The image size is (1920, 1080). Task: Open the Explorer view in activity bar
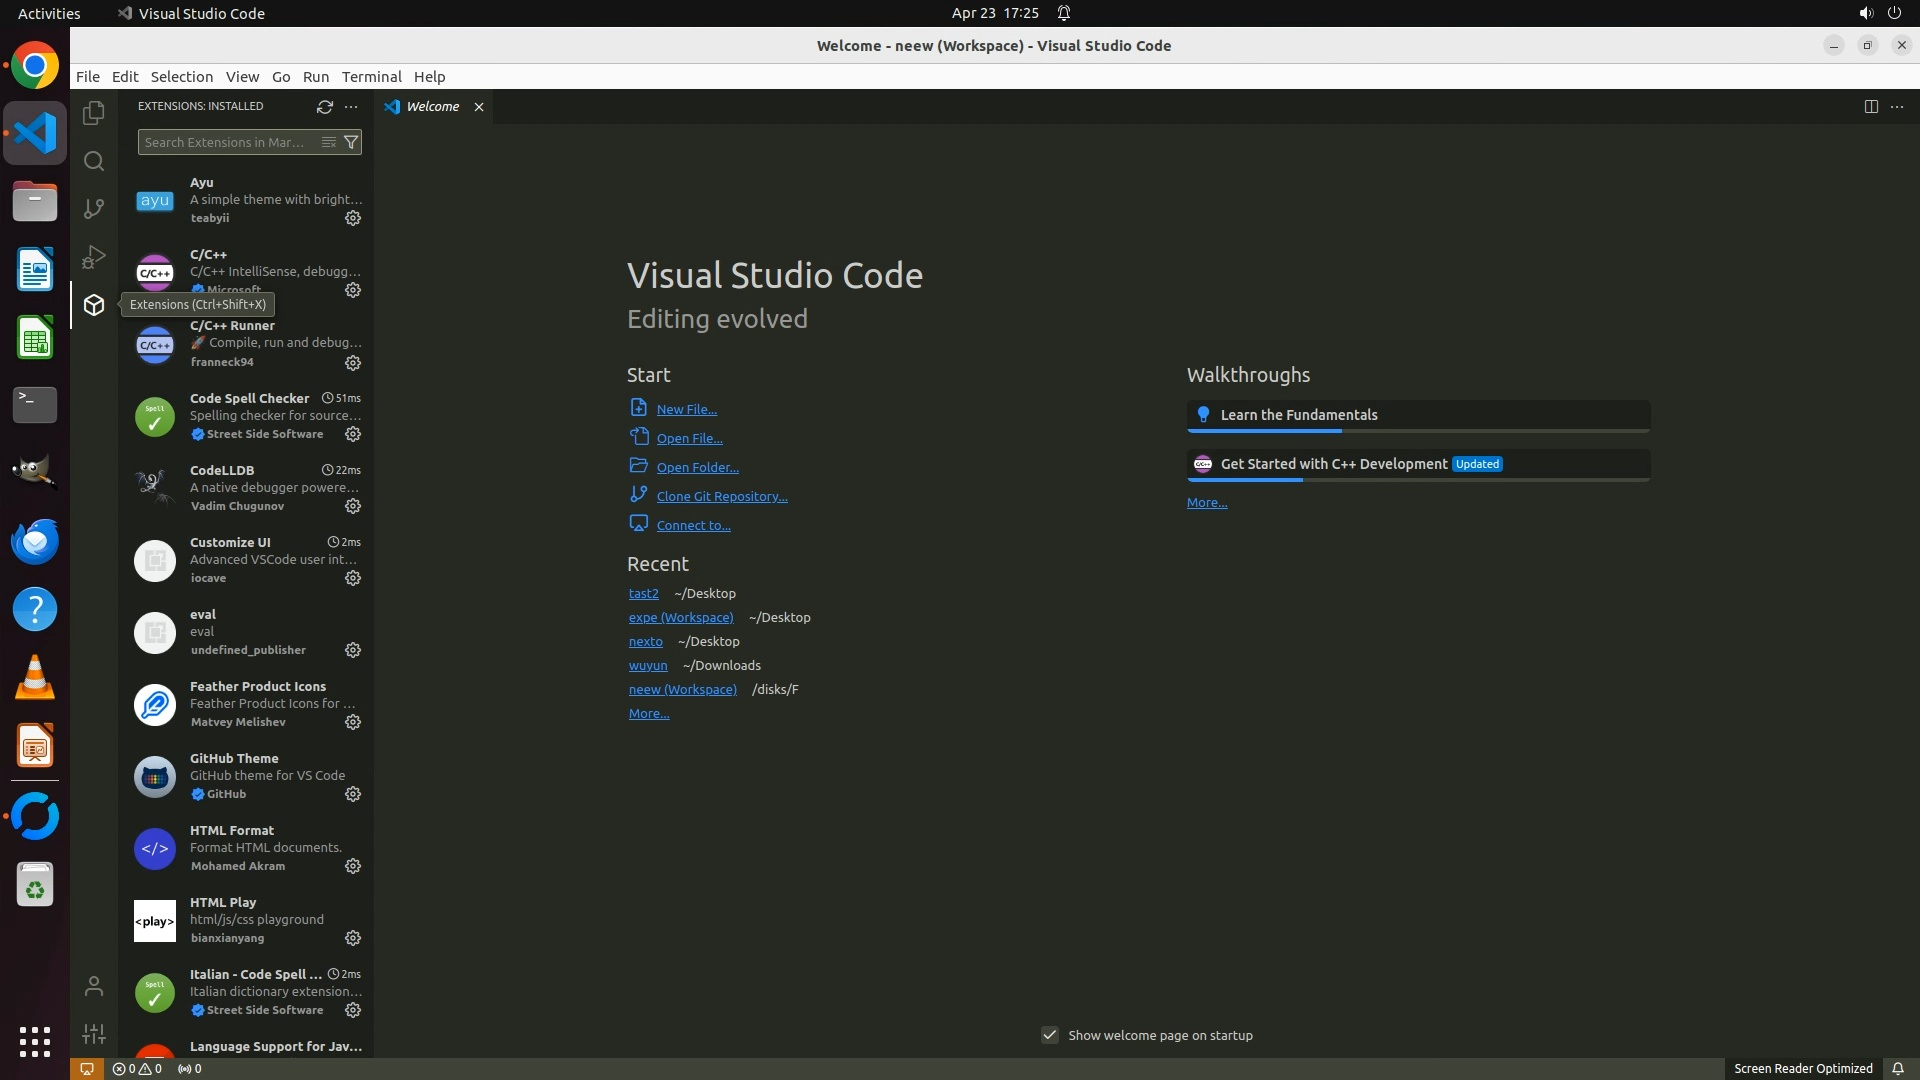pos(94,113)
